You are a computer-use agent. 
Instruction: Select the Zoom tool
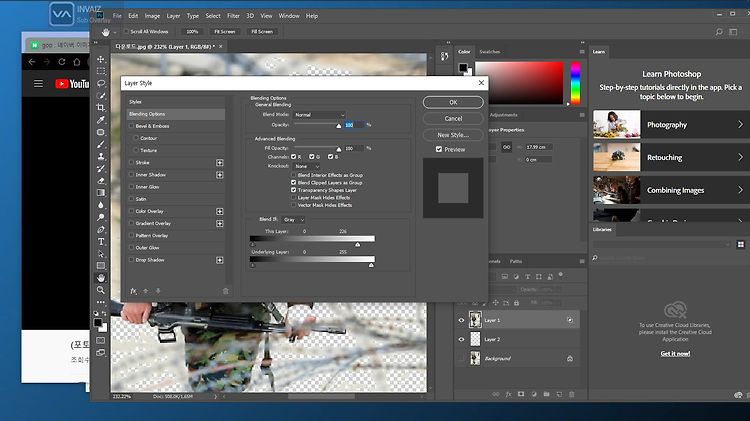tap(100, 290)
